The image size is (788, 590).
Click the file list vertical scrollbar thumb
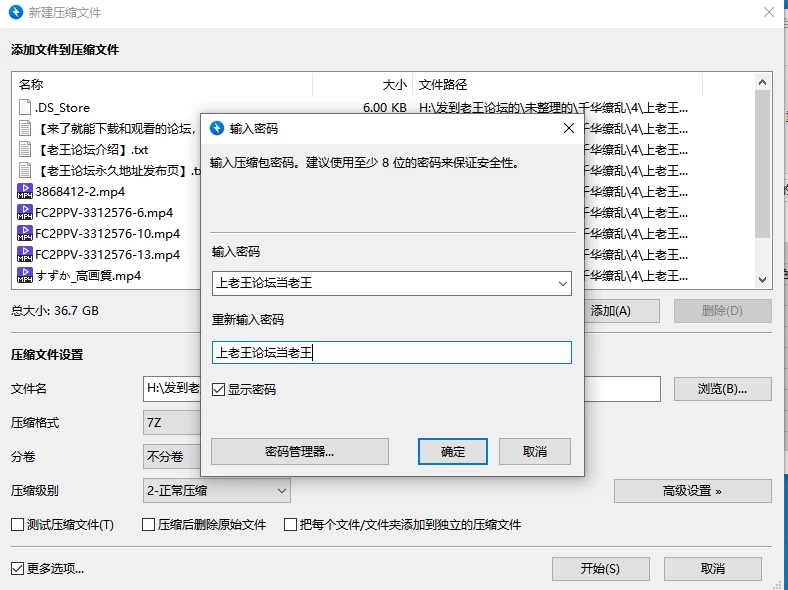762,164
